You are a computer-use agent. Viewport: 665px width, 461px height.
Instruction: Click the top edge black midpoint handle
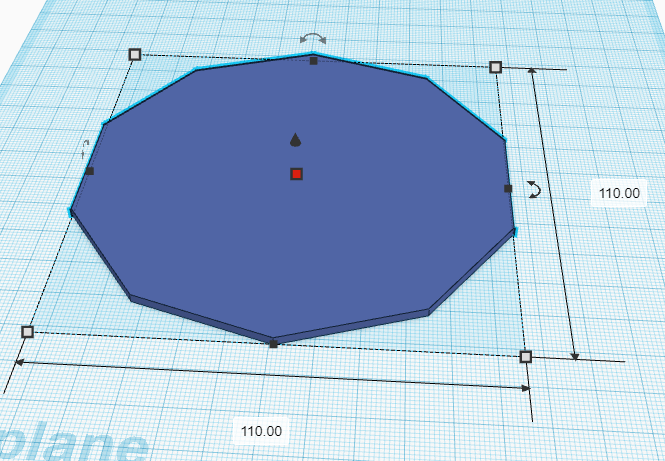click(x=313, y=61)
